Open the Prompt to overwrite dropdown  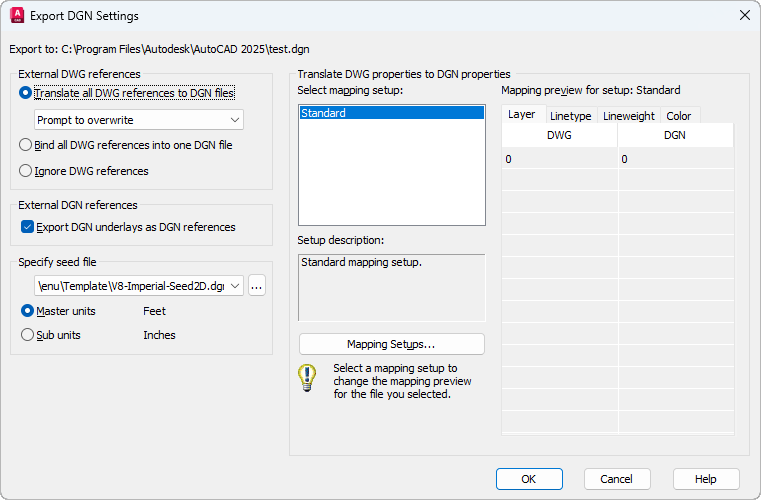click(x=139, y=120)
